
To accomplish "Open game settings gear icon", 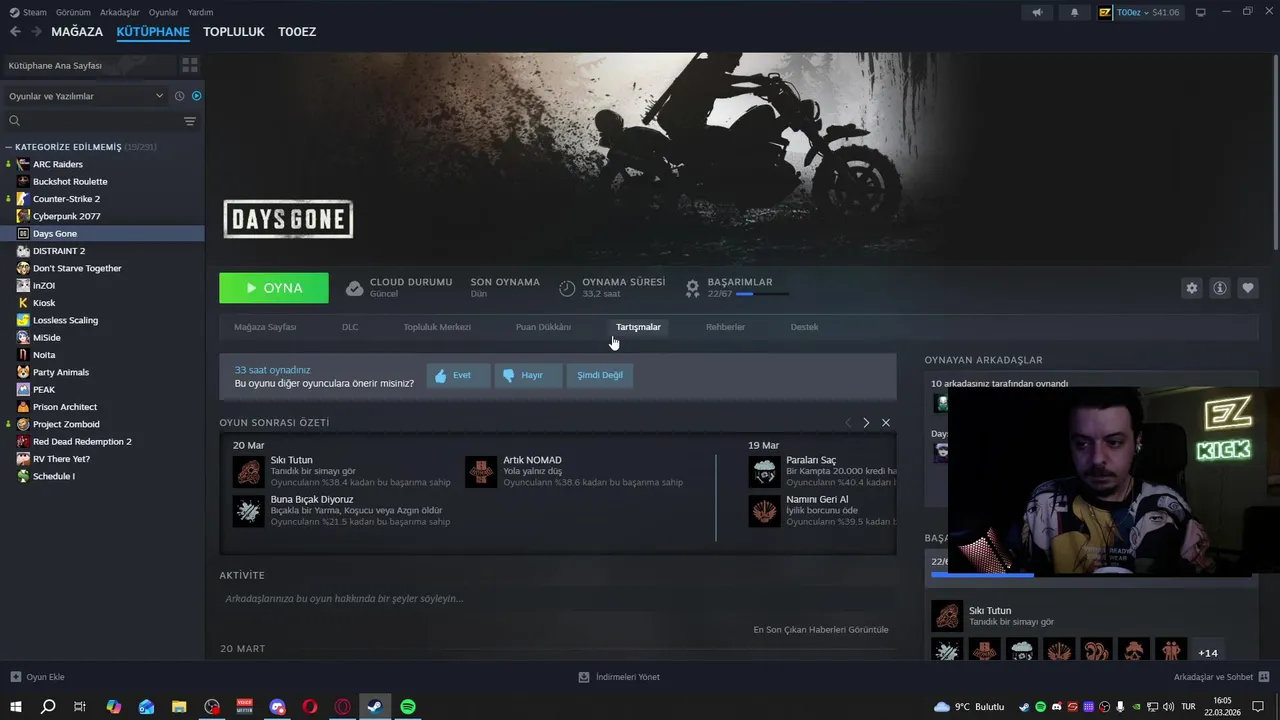I will click(1191, 288).
